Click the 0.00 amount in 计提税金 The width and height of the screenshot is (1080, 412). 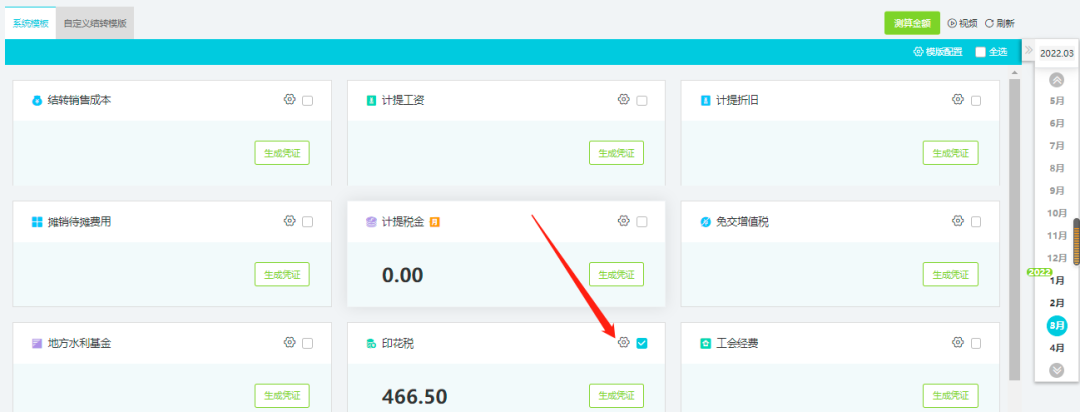point(402,276)
